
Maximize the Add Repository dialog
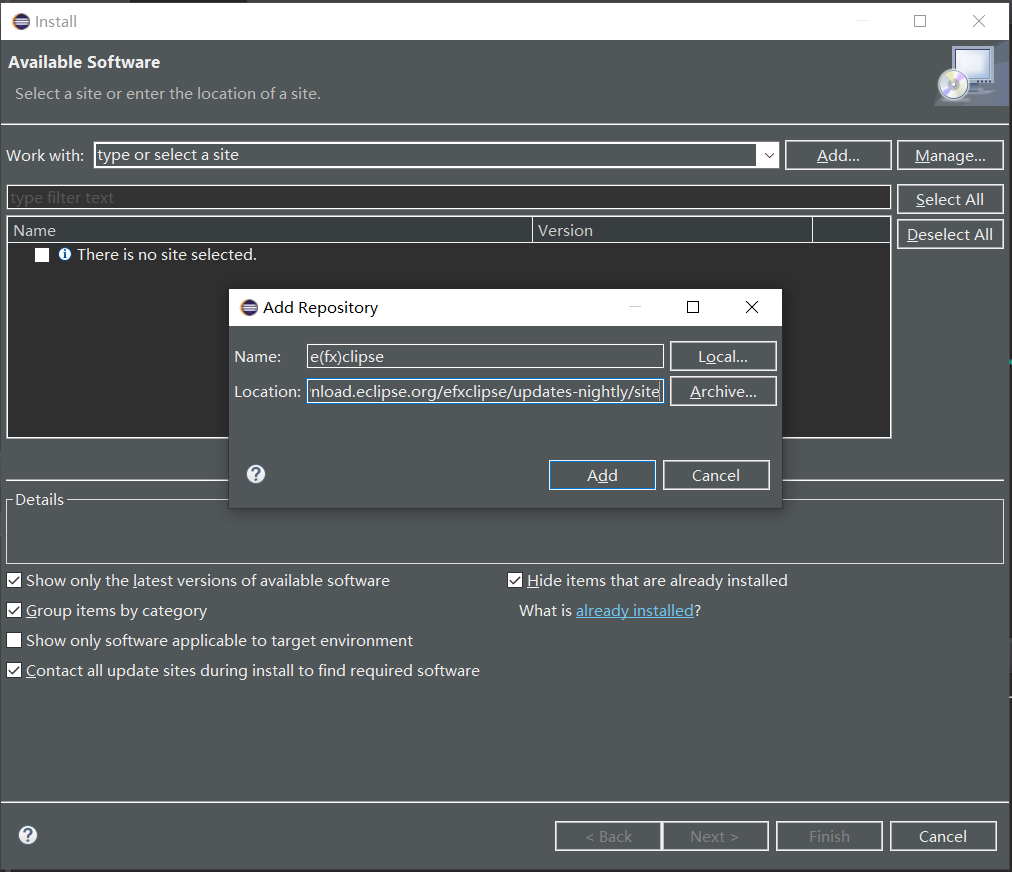click(693, 307)
